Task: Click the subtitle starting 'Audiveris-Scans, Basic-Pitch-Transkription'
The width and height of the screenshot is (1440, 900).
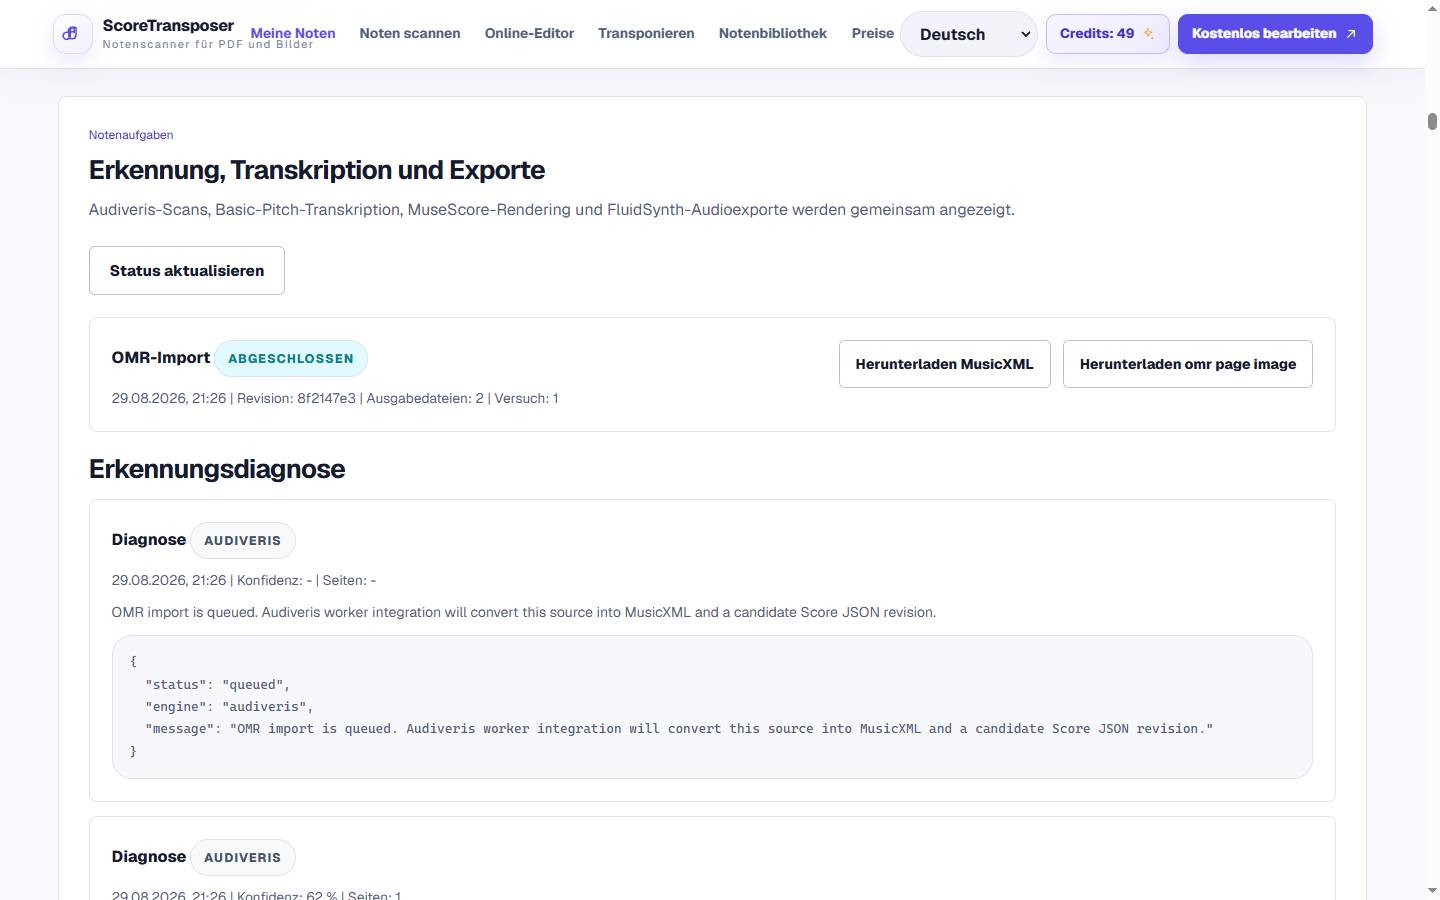Action: point(552,210)
